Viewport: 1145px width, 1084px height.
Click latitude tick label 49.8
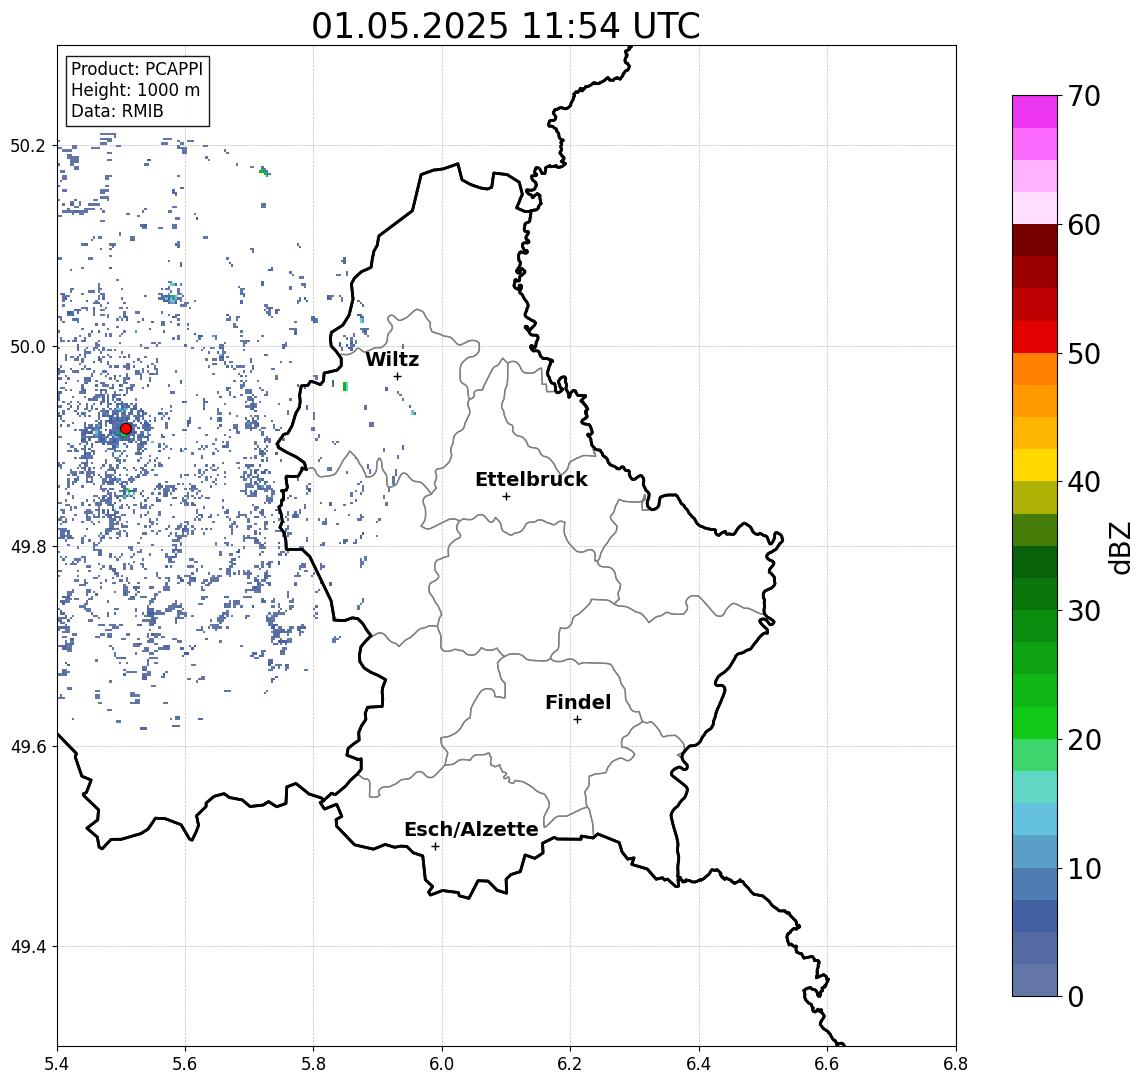(x=27, y=546)
